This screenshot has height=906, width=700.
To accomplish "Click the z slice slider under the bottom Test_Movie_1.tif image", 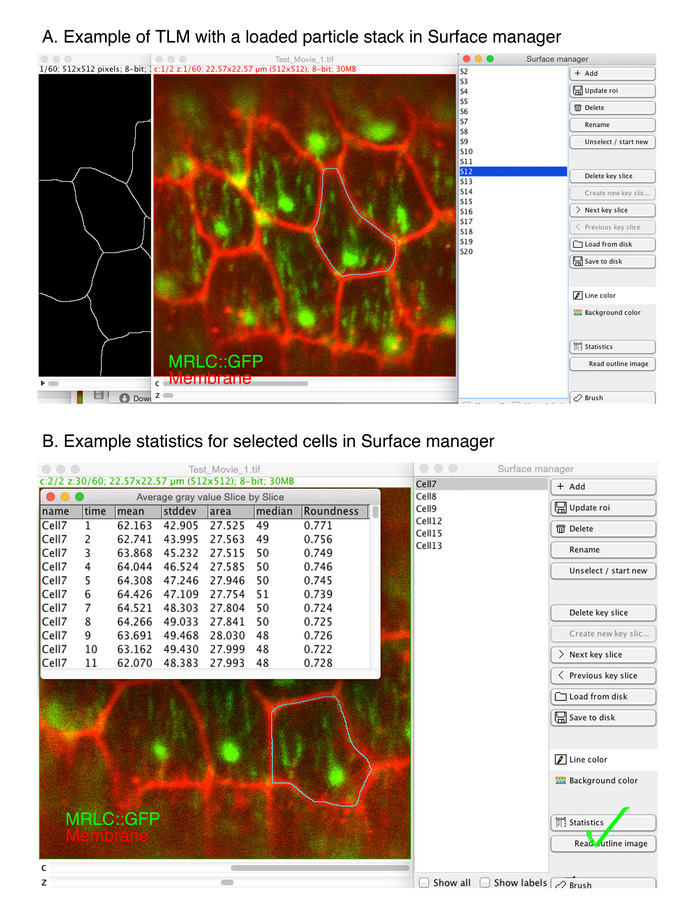I will point(227,883).
